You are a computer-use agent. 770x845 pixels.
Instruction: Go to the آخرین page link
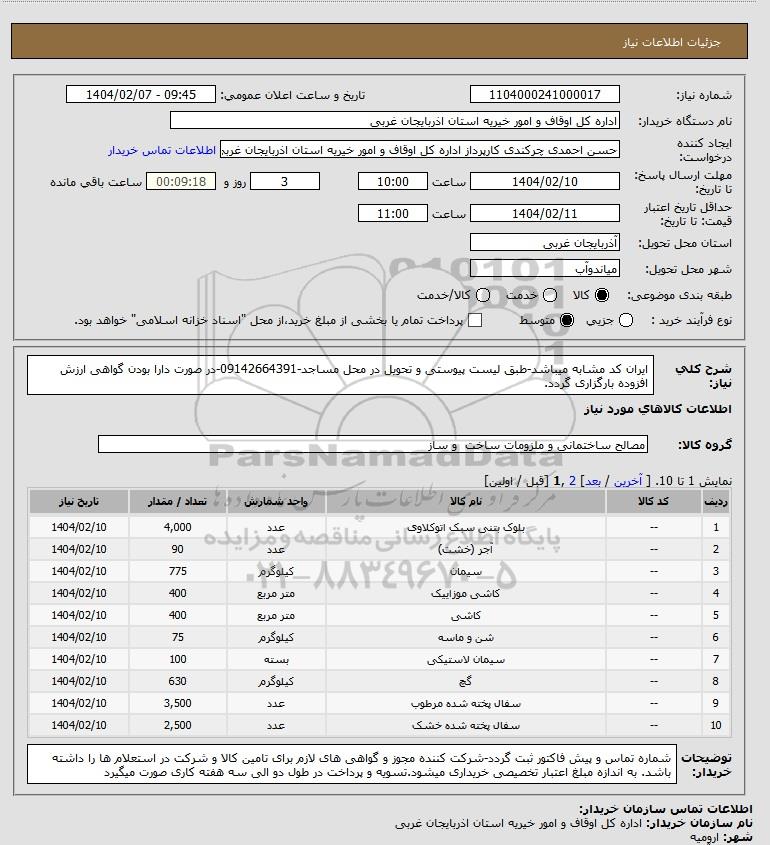(628, 481)
